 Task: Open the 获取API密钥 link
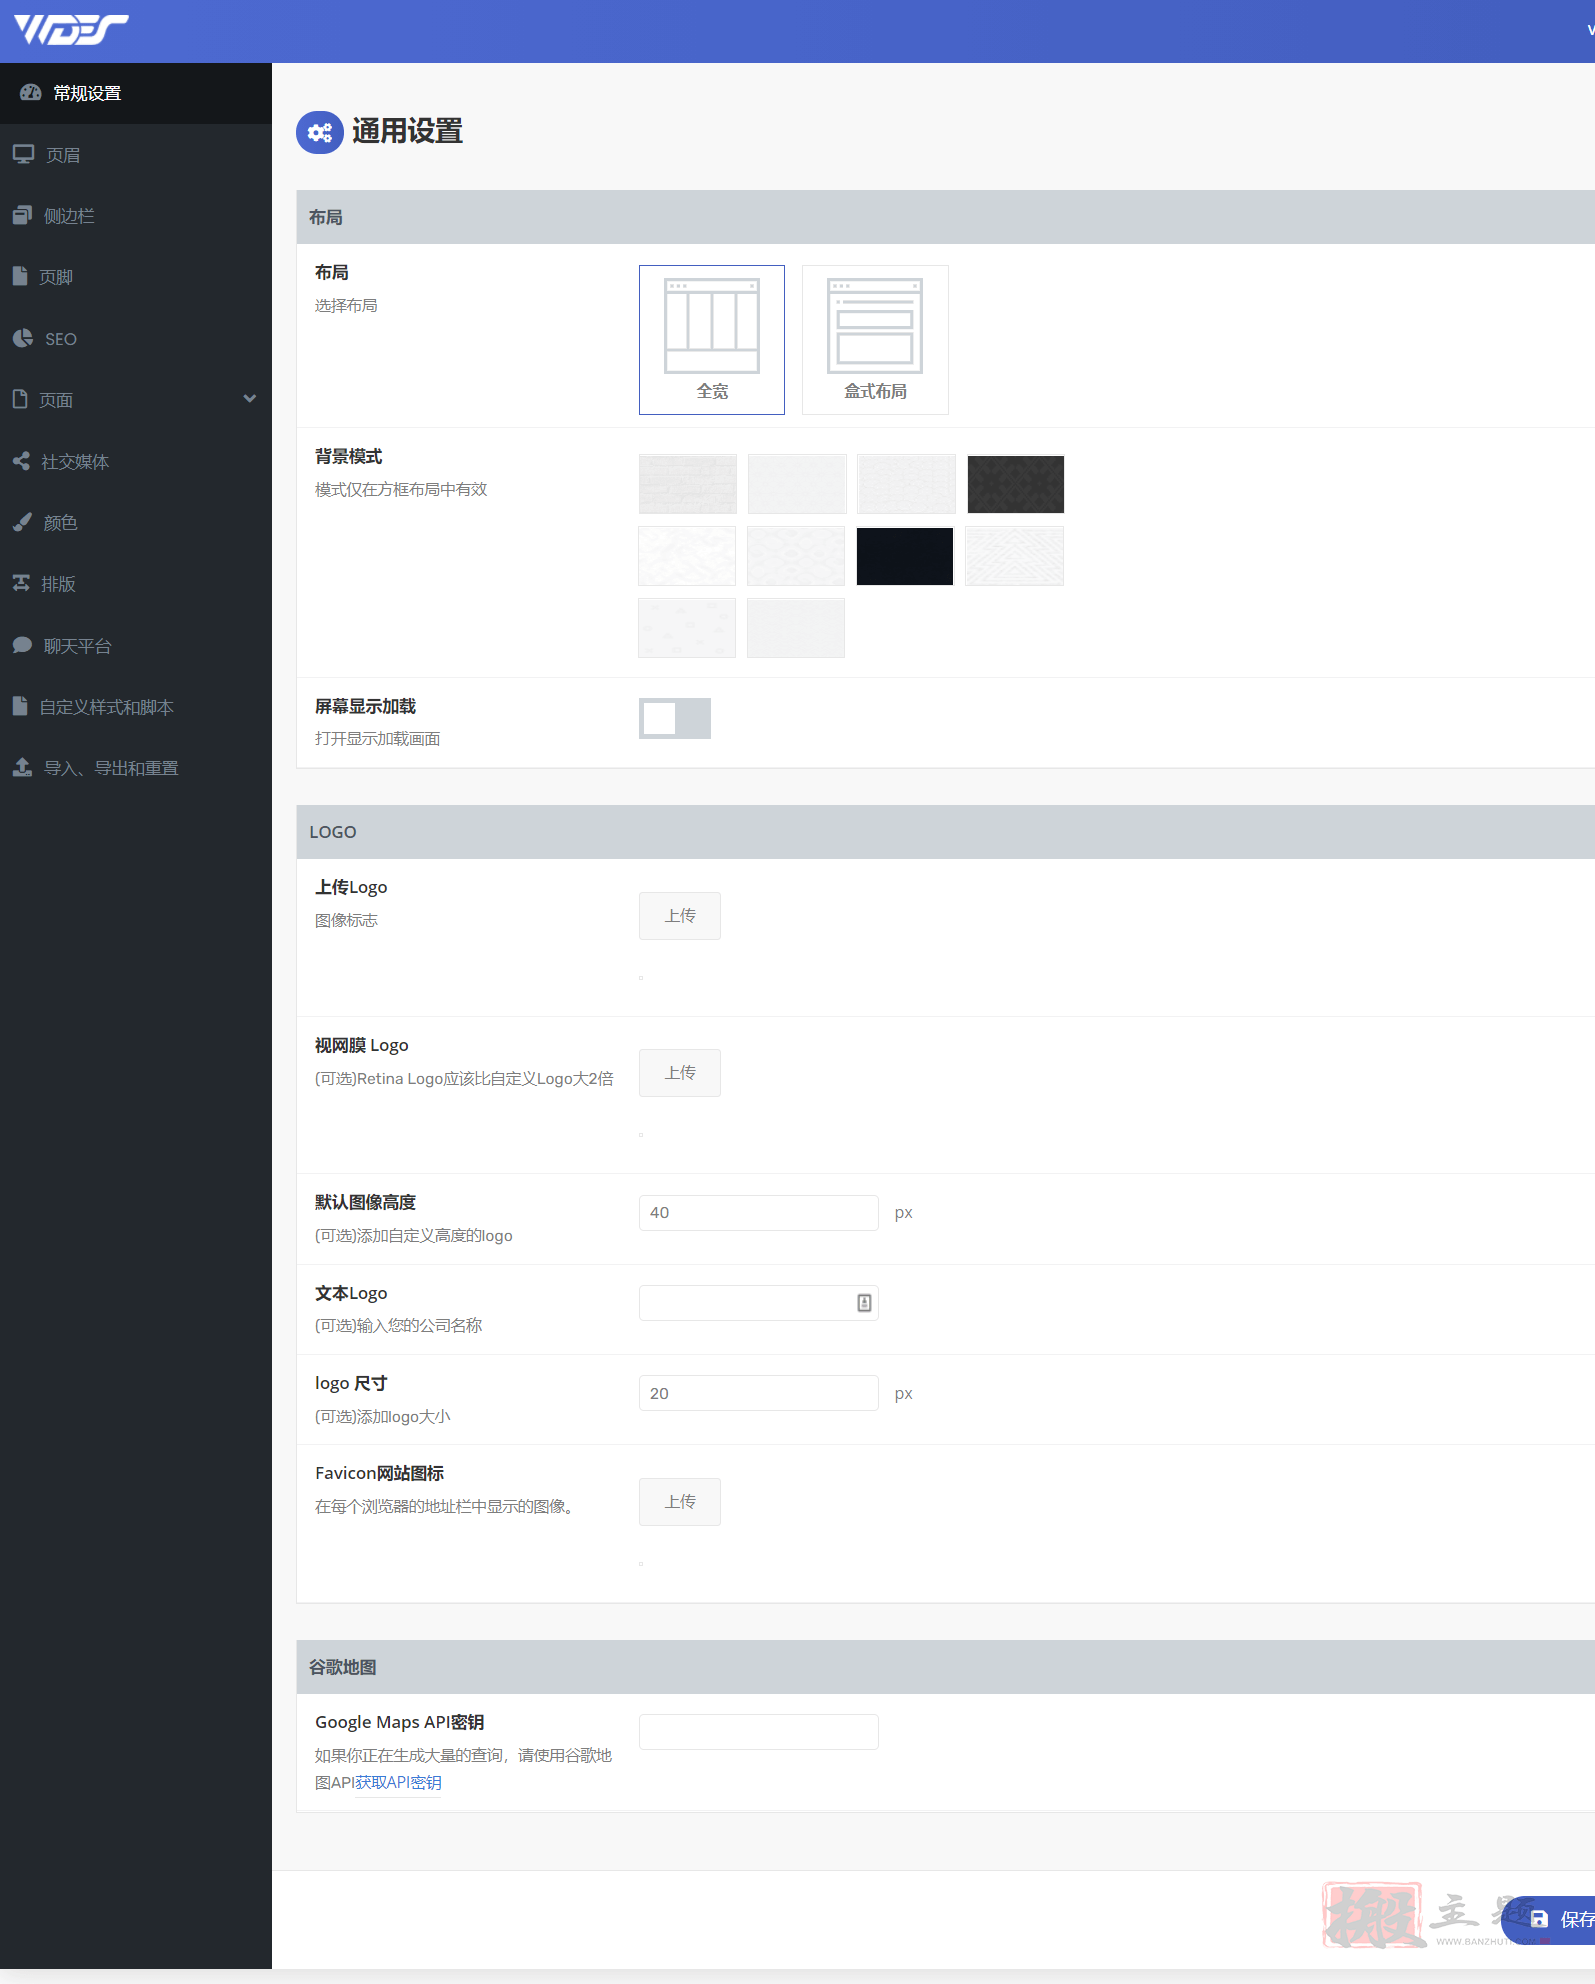pyautogui.click(x=399, y=1783)
